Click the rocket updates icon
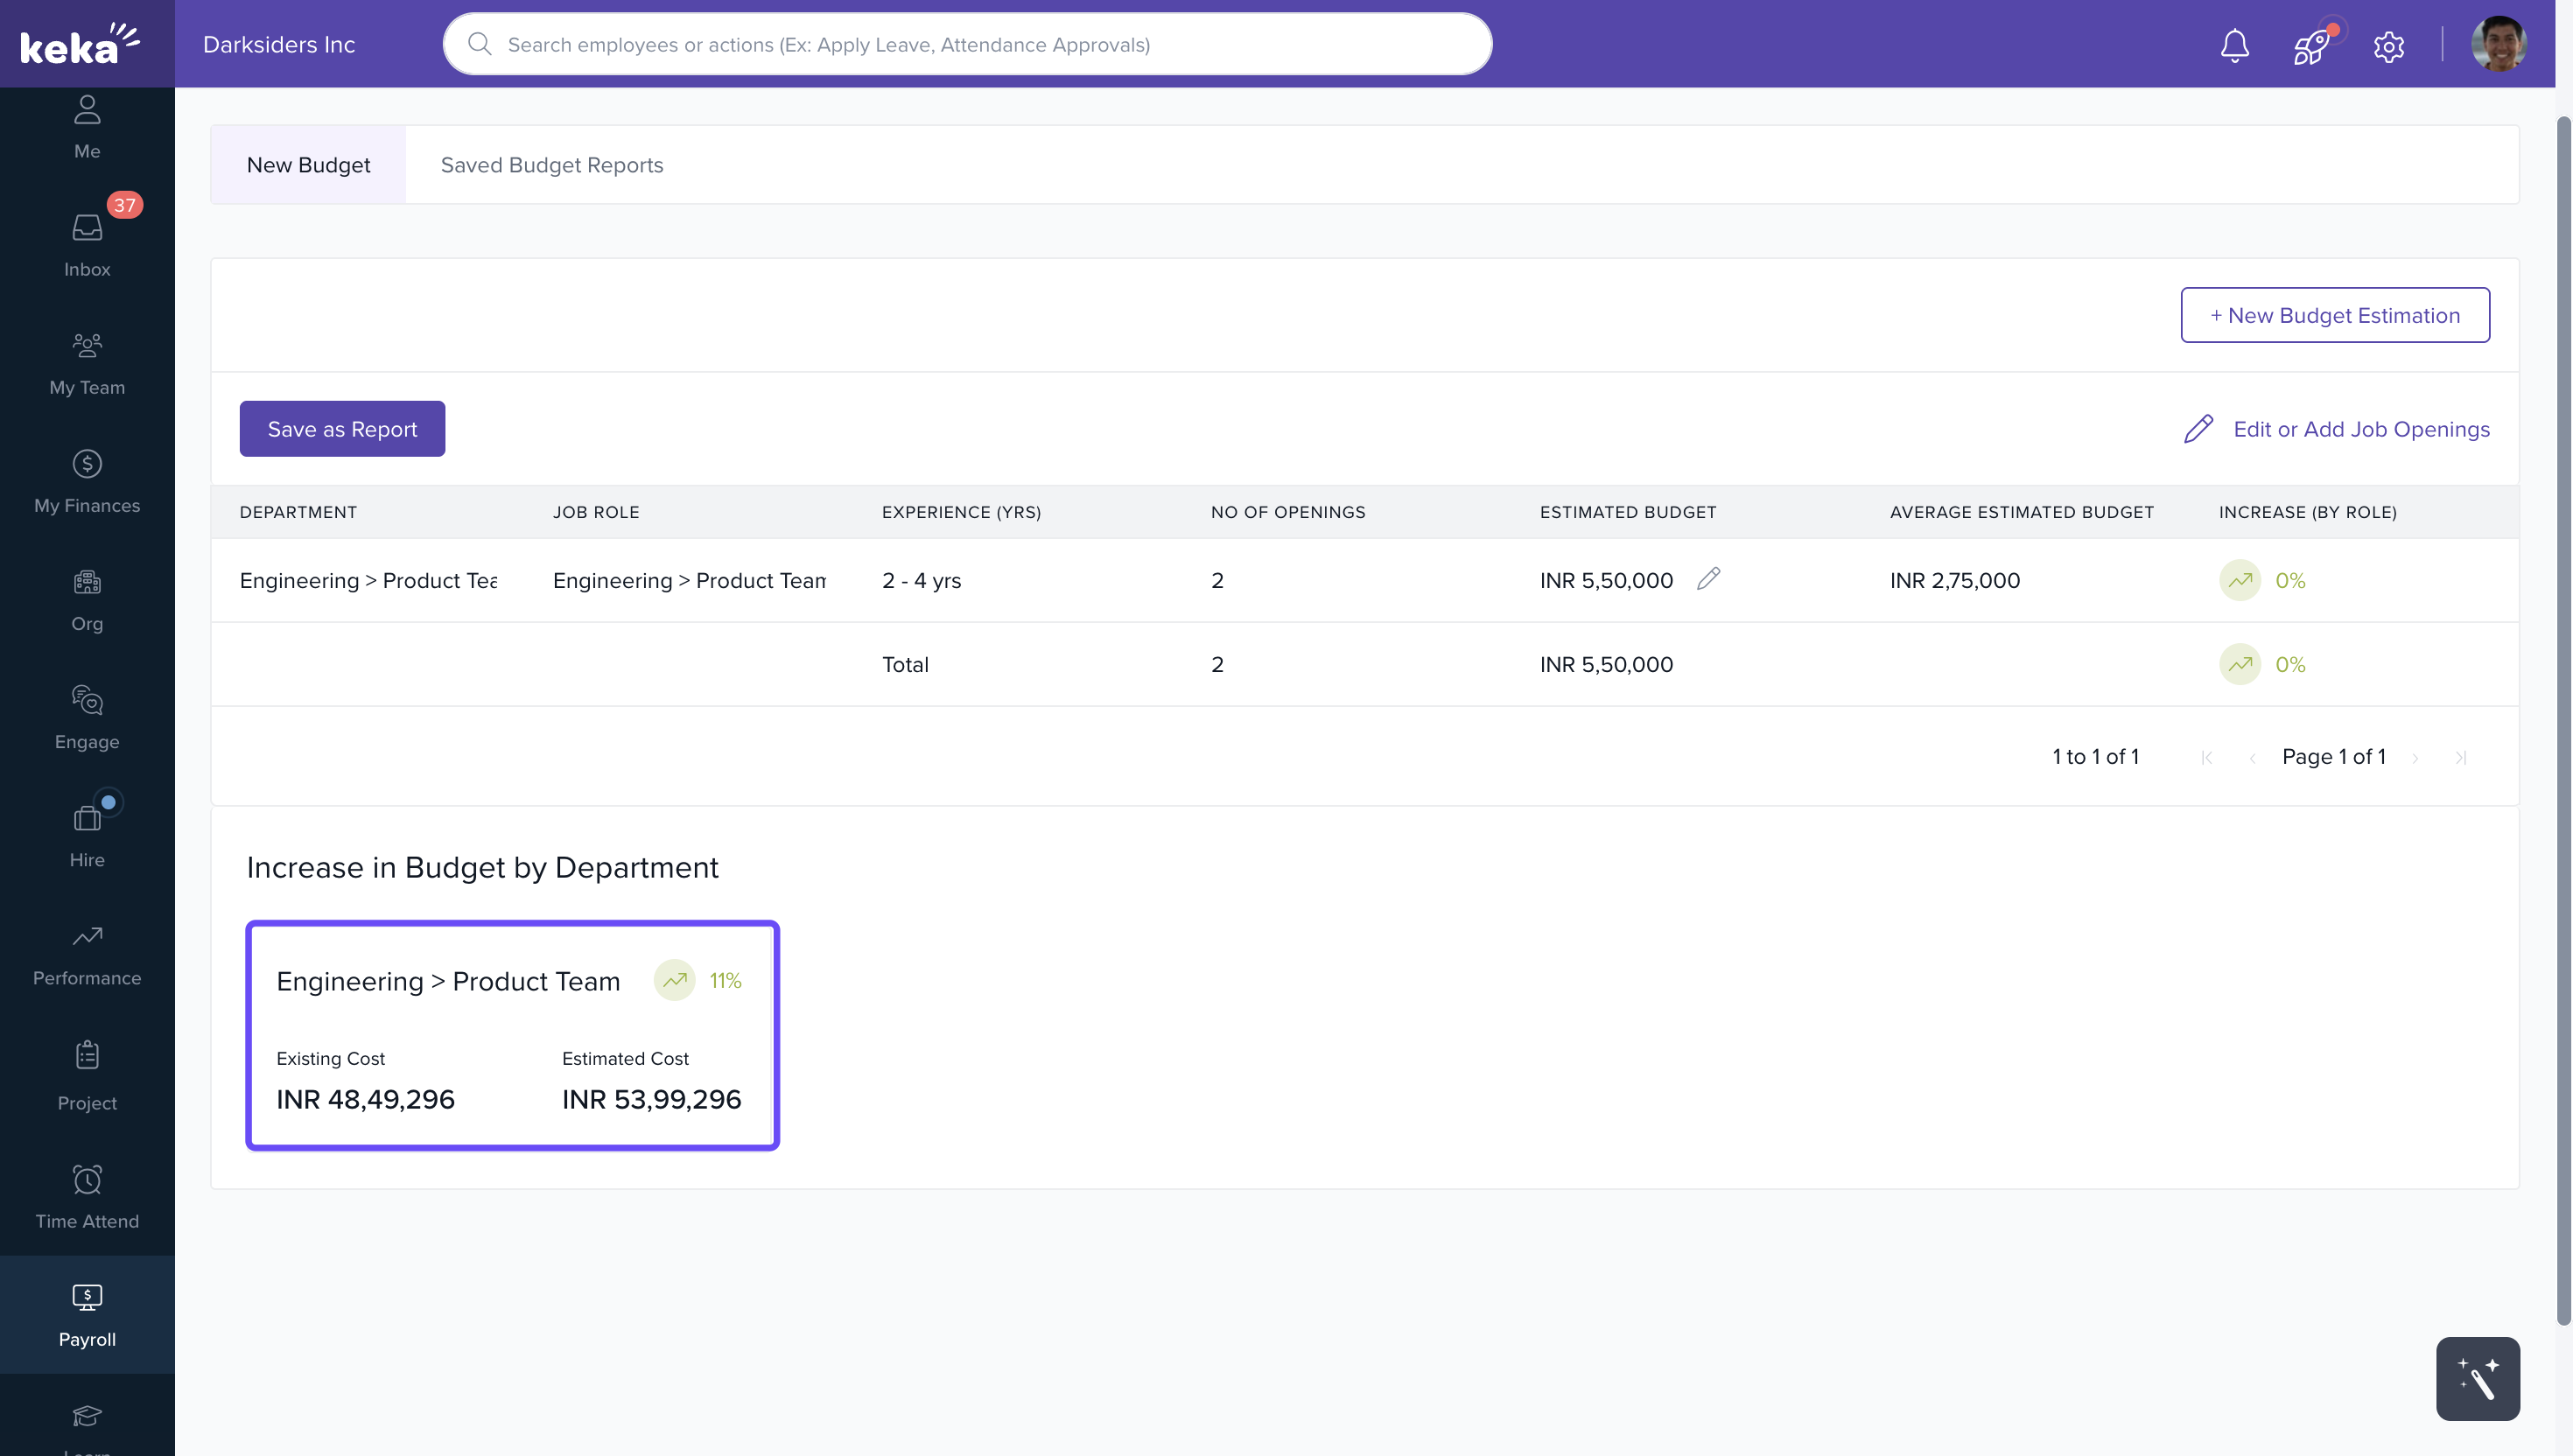Screen dimensions: 2573x1456 point(2311,45)
